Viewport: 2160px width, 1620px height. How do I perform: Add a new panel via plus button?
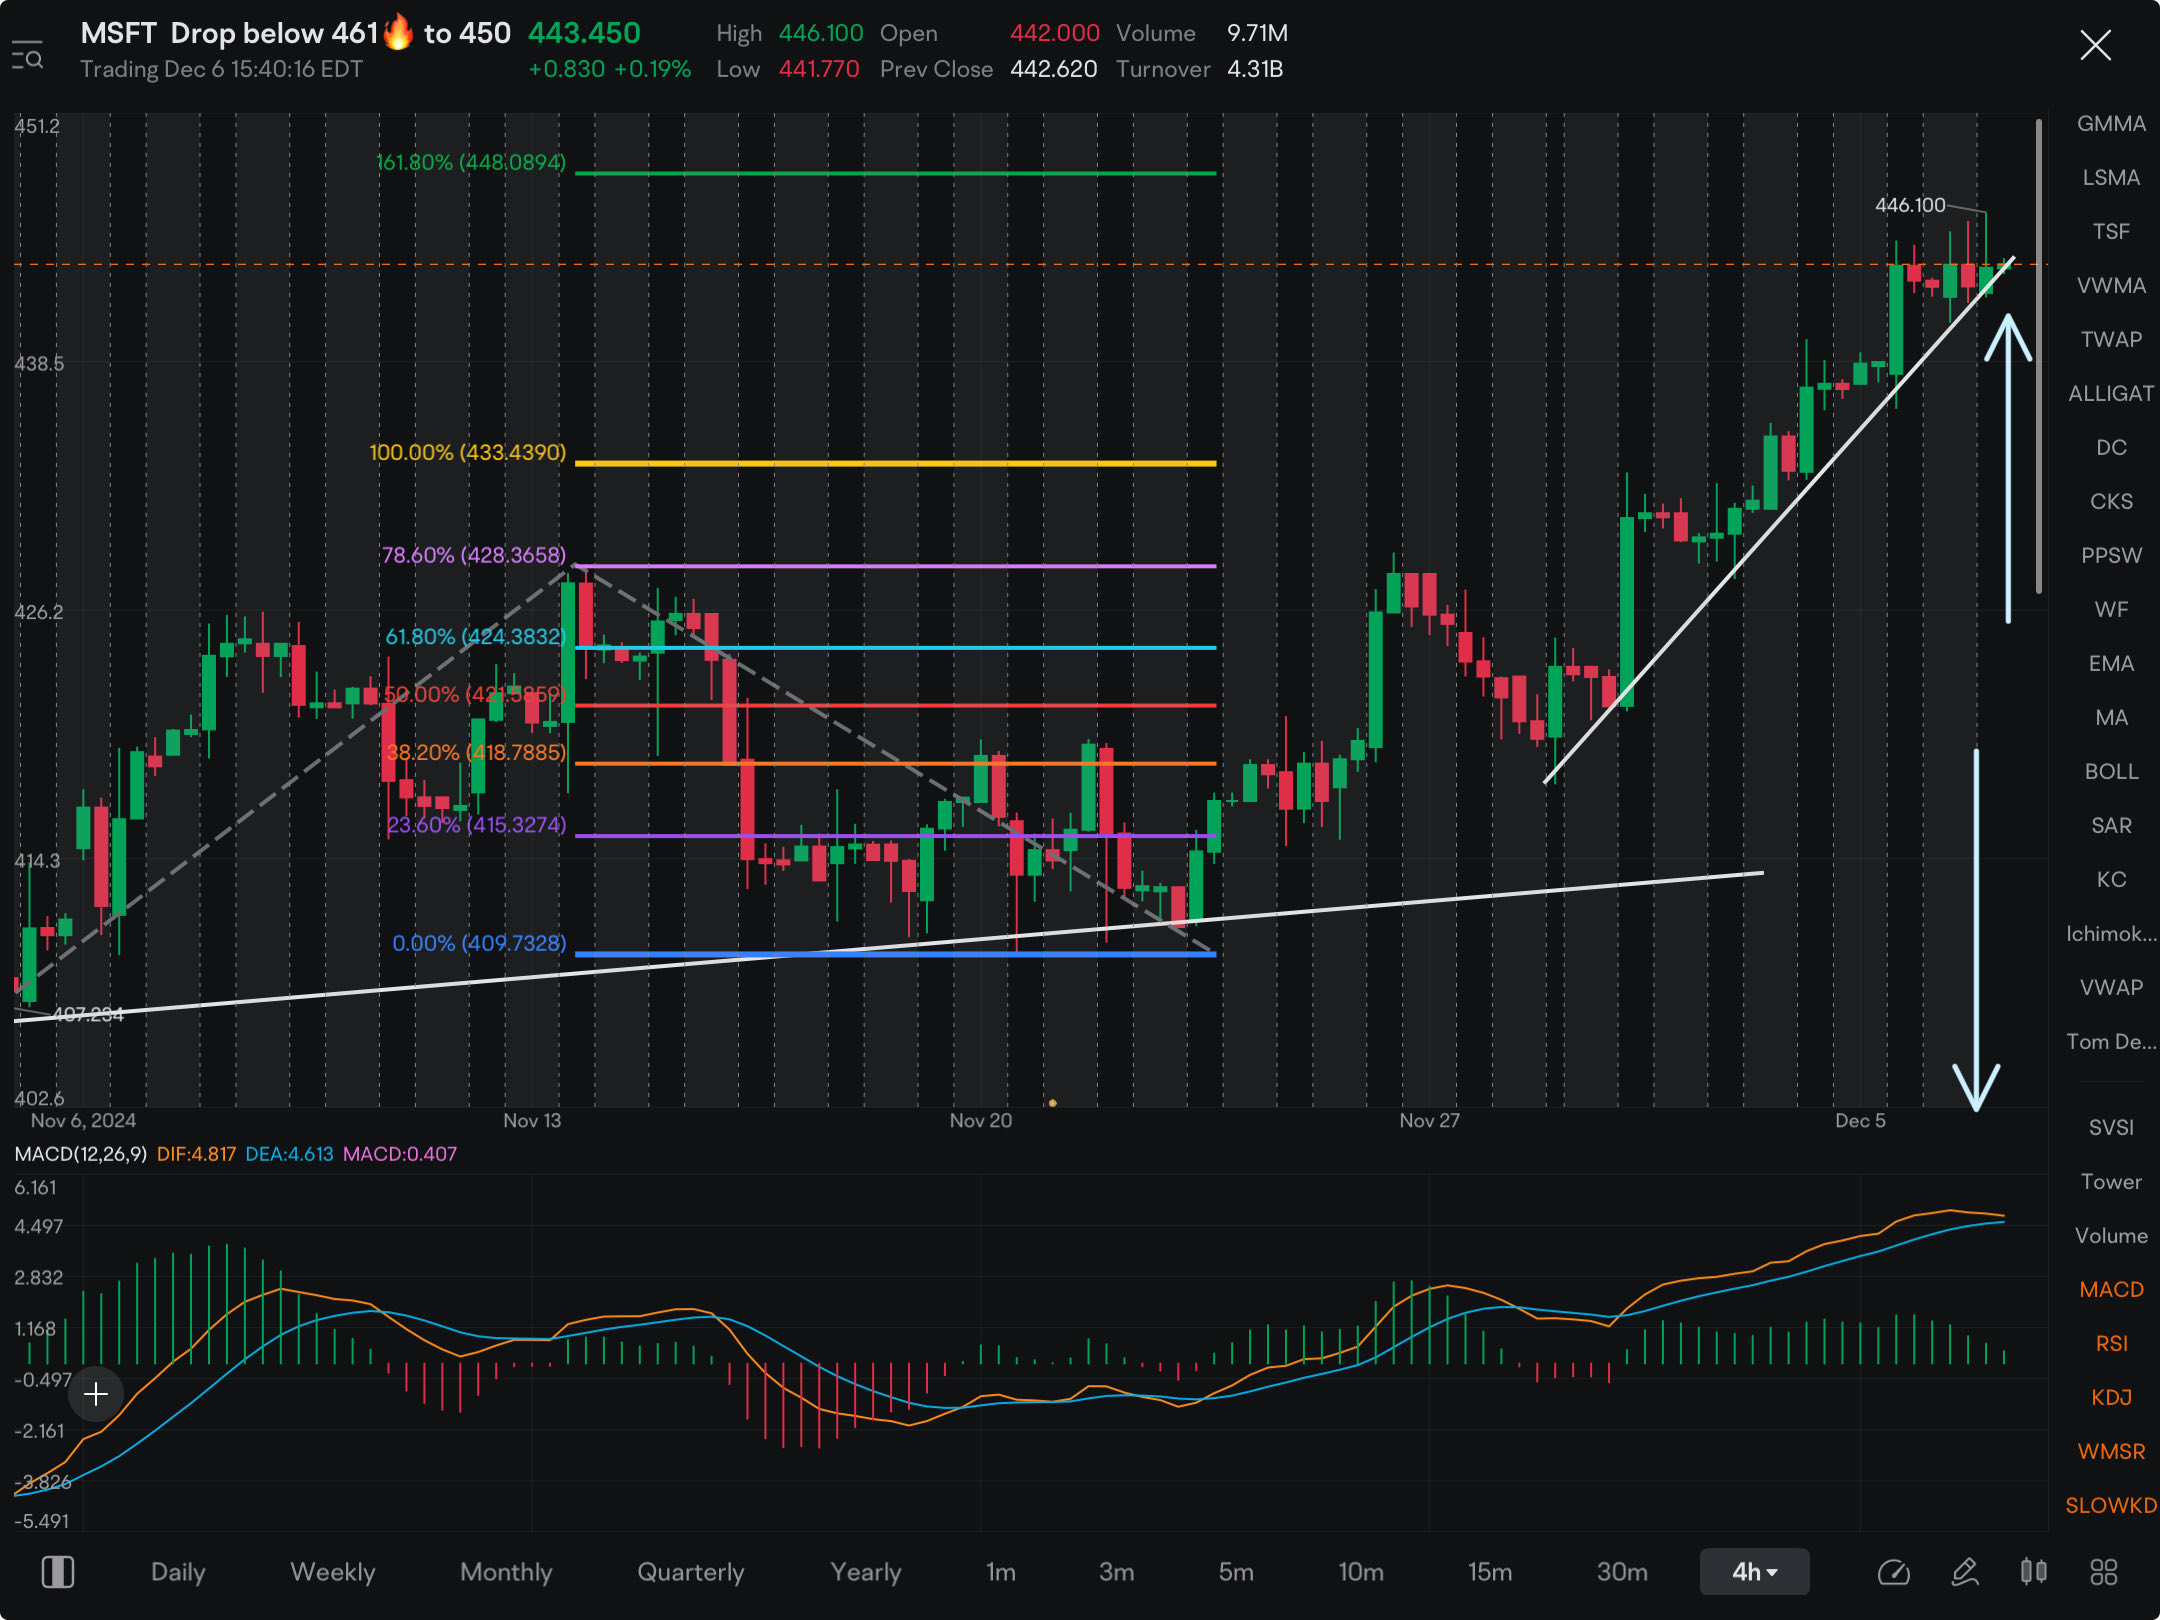tap(96, 1394)
